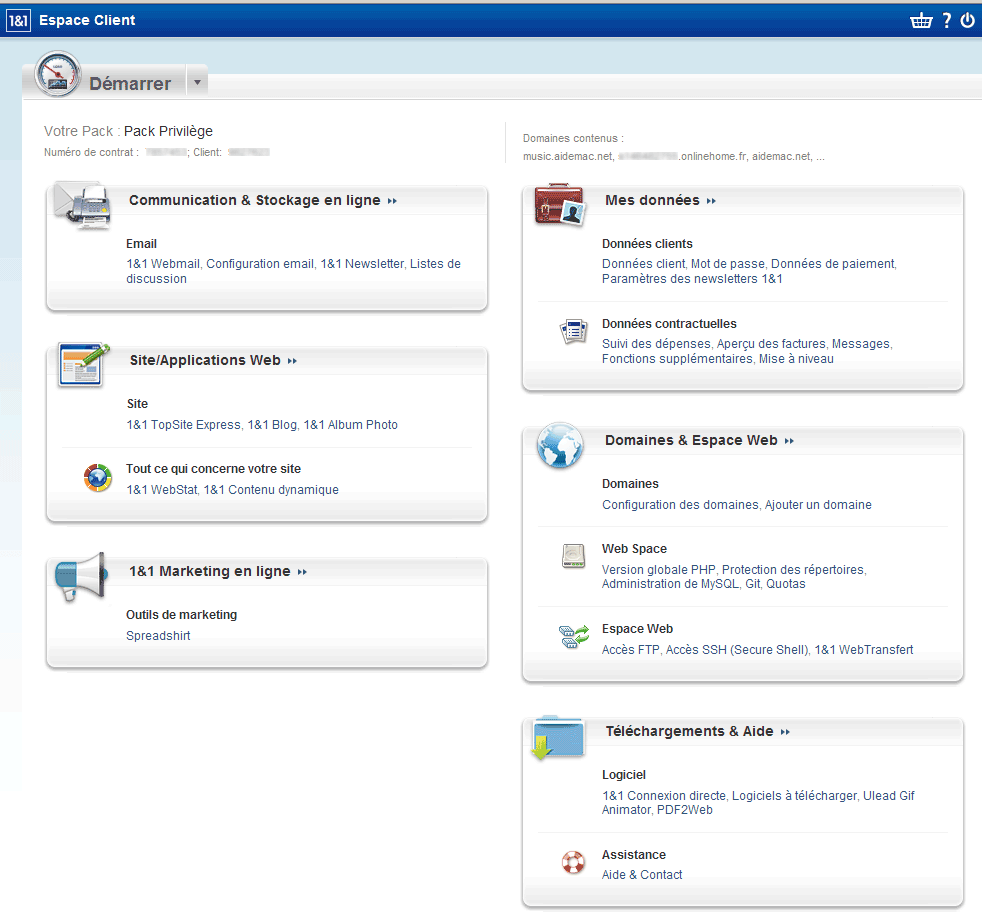Viewport: 982px width, 921px height.
Task: Open 1&1 Contenu dynamique link
Action: pos(271,490)
